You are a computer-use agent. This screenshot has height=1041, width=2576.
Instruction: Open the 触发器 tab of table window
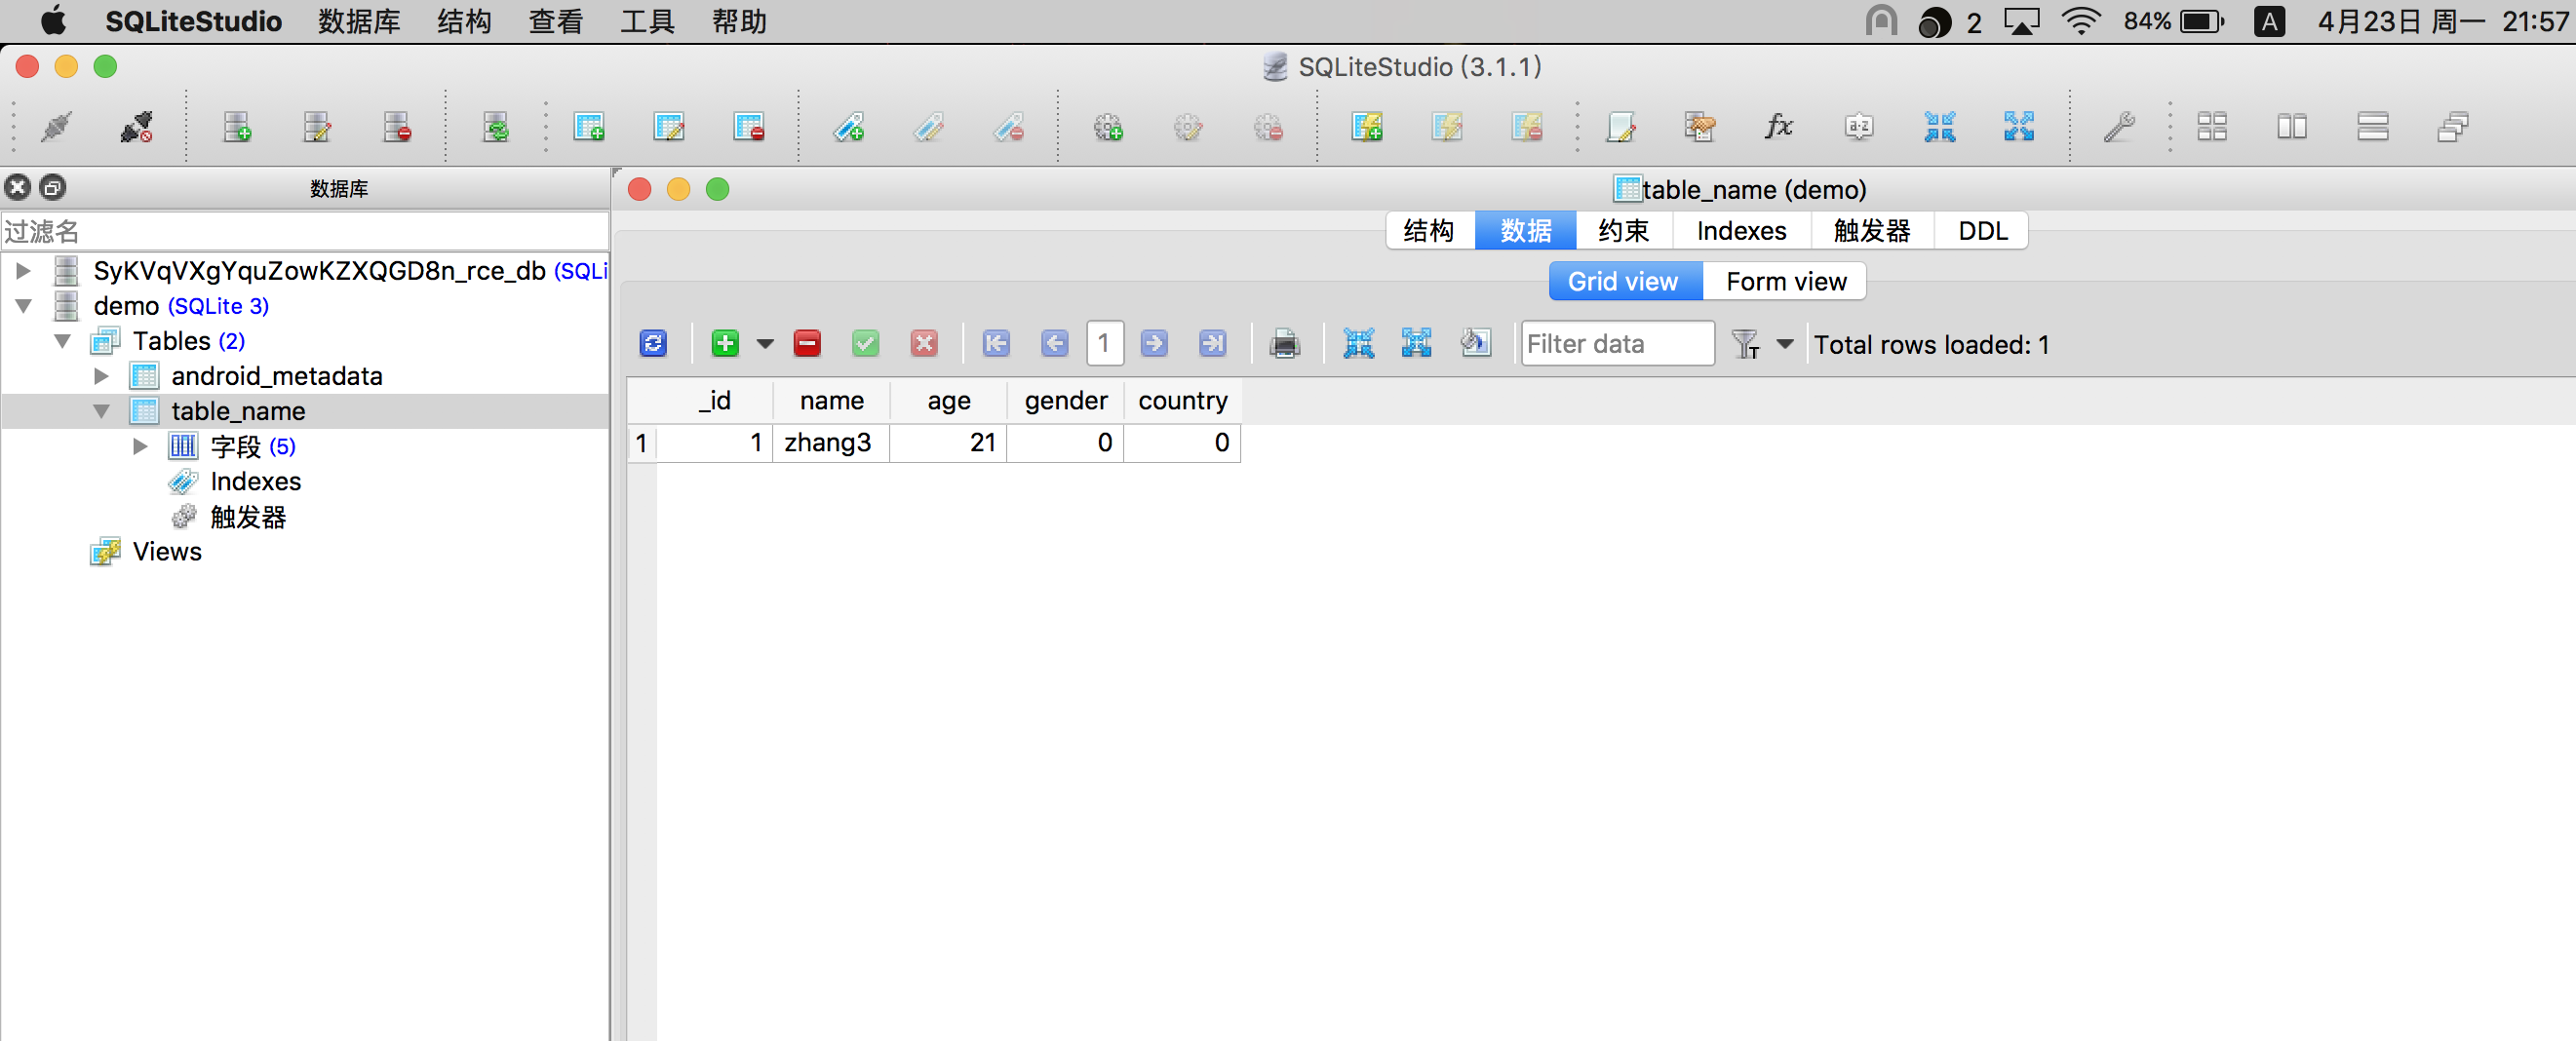[1872, 231]
